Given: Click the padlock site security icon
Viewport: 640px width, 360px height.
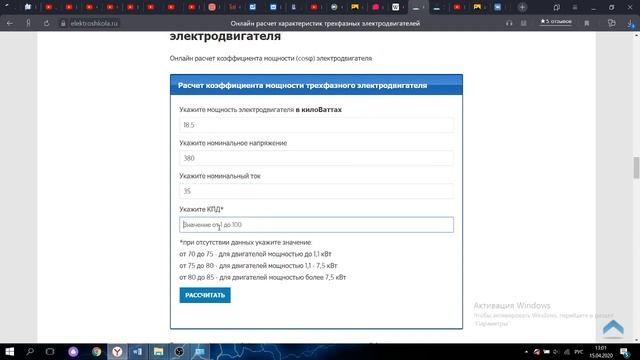Looking at the screenshot, I should point(63,23).
